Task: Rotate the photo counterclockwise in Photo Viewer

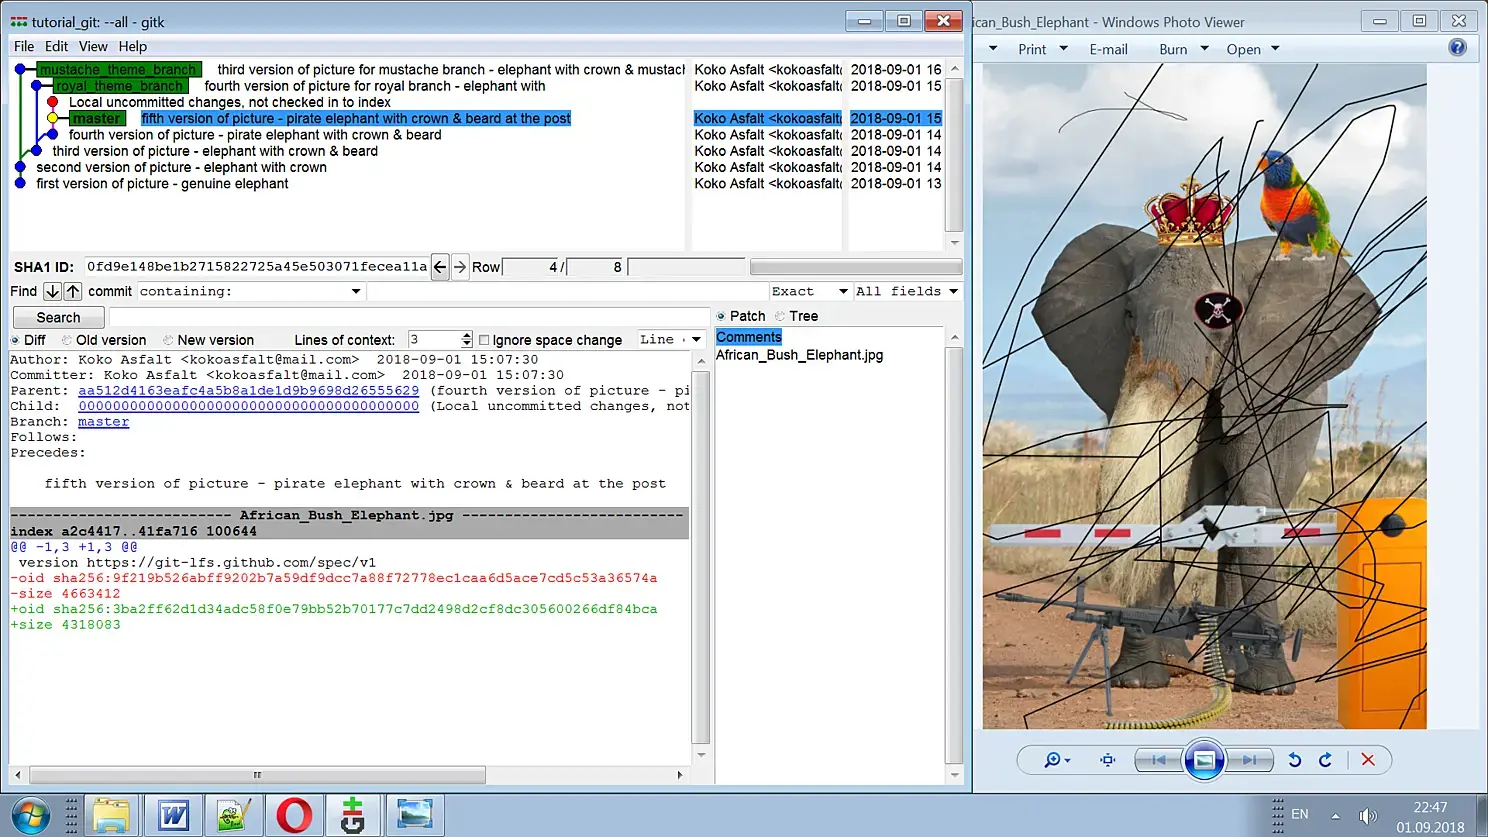Action: coord(1294,760)
